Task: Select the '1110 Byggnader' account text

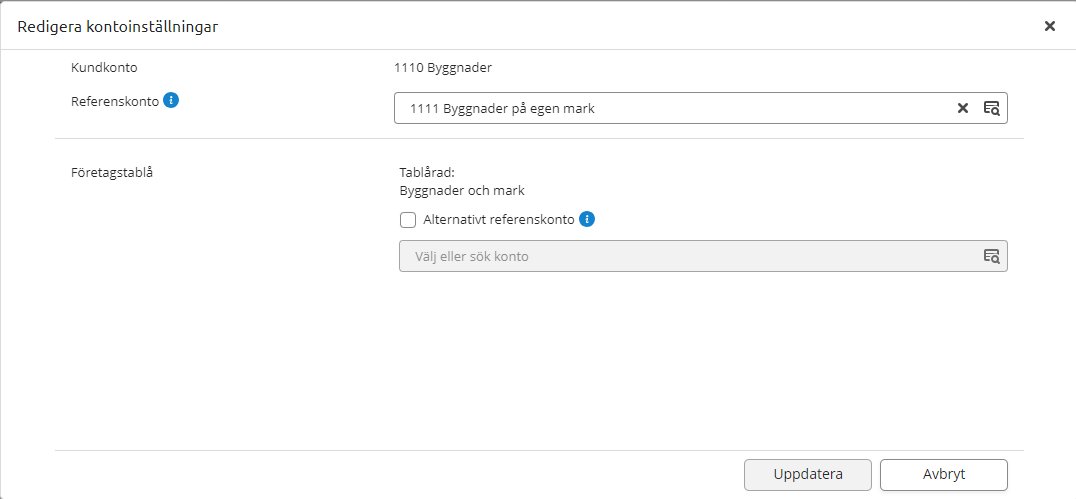Action: (443, 68)
